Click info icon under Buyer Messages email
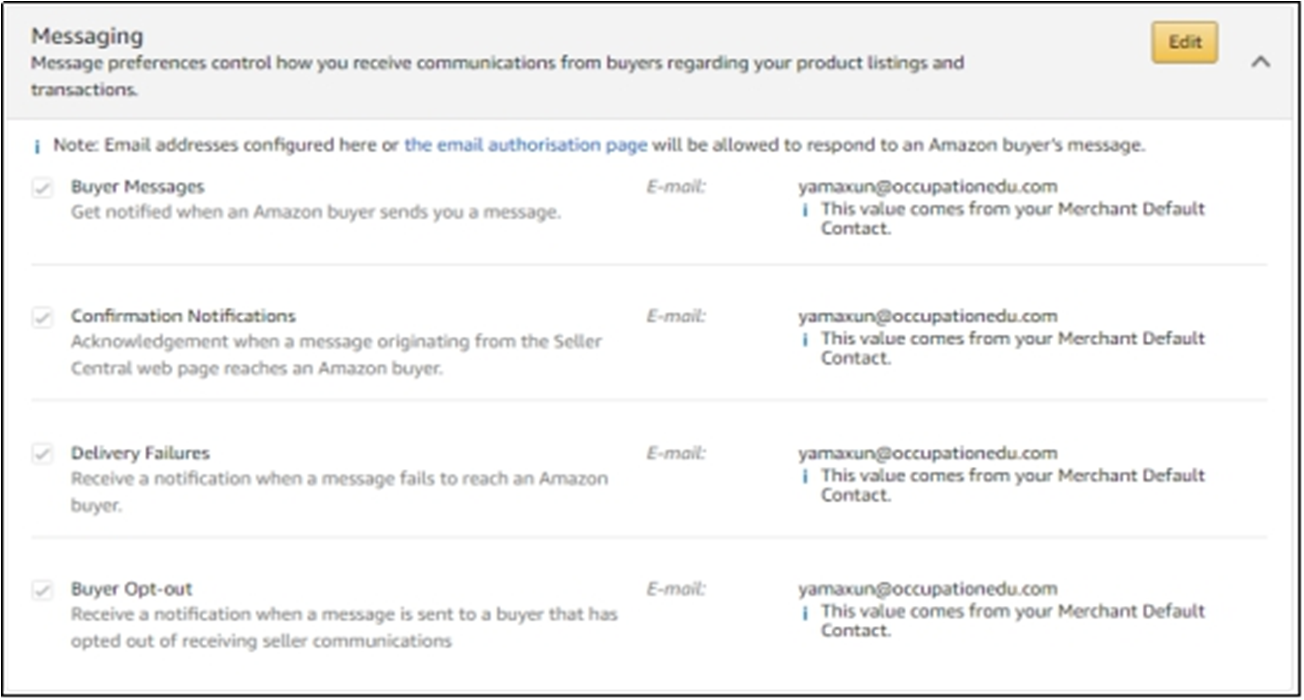The image size is (1304, 700). coord(805,210)
